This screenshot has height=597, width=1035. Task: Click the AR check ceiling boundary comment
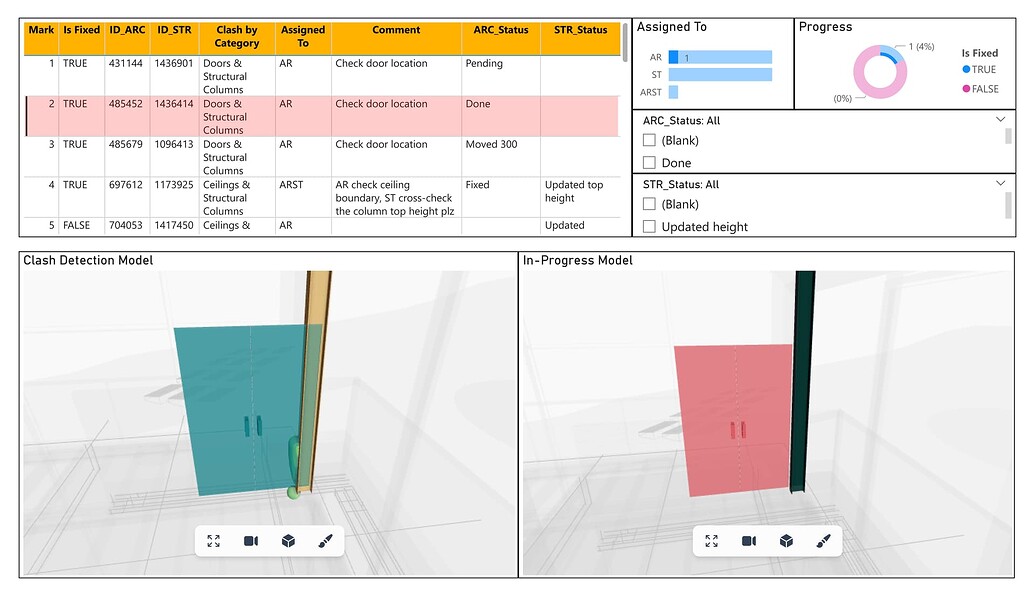pyautogui.click(x=394, y=197)
